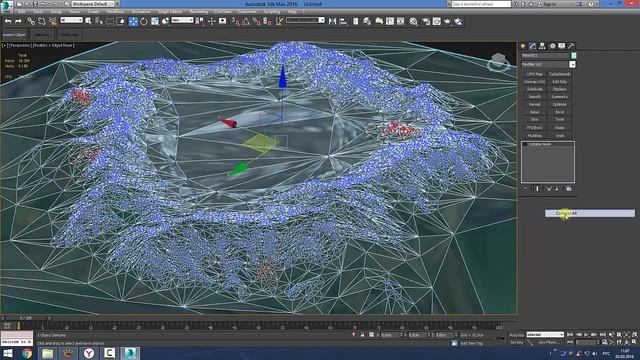Viewport: 640px width, 360px height.
Task: Click the ViewCube in the viewport
Action: (499, 62)
